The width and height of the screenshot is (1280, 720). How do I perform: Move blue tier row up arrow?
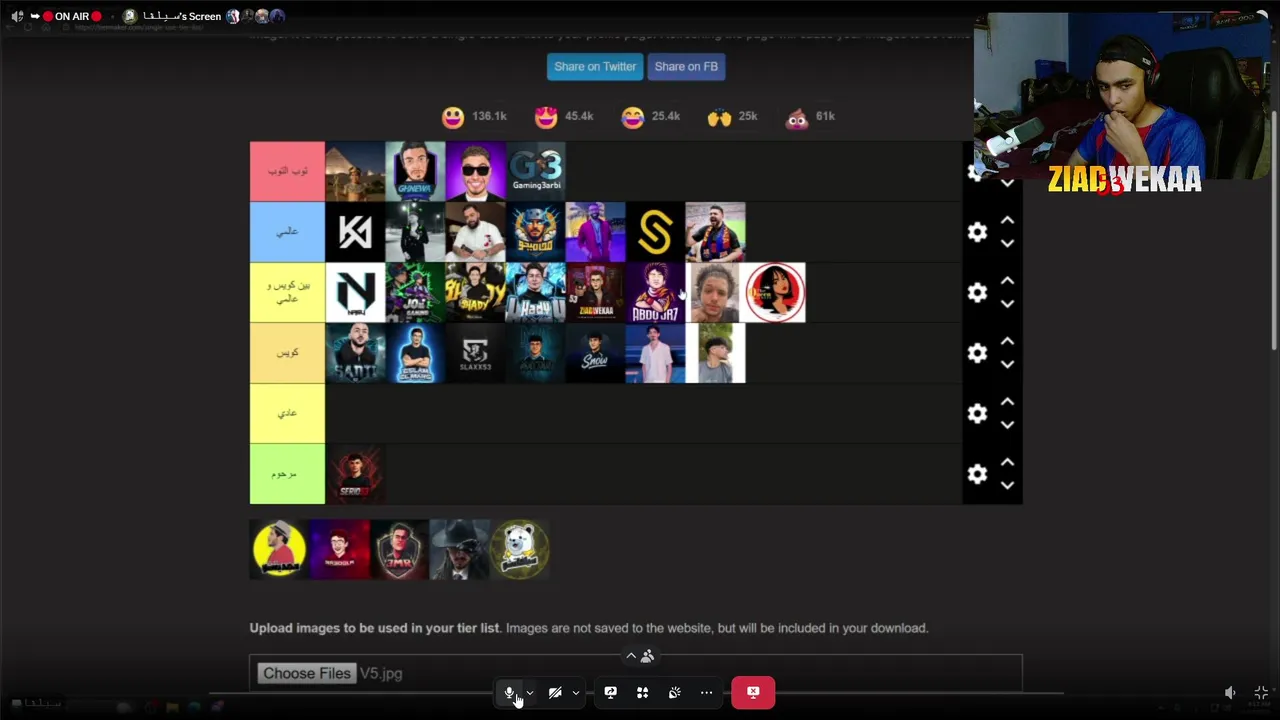1007,220
